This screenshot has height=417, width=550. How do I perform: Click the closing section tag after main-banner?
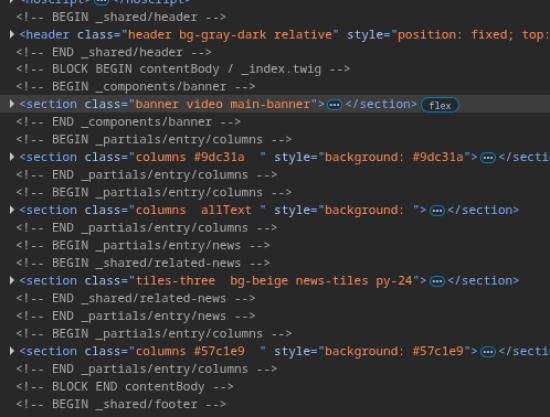[x=381, y=104]
